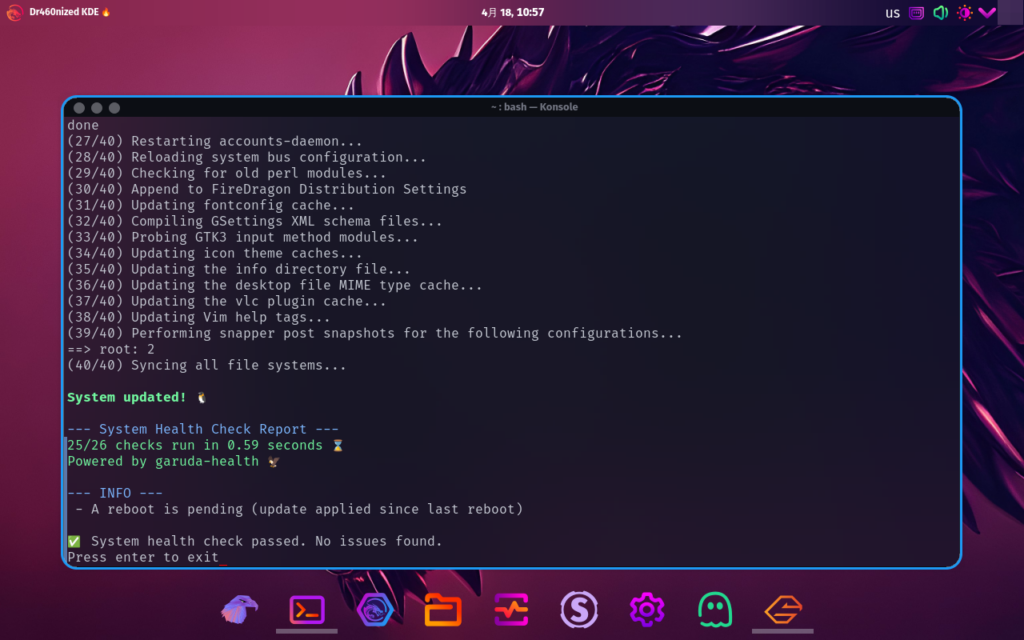Click the Konsole terminal icon in dock
The height and width of the screenshot is (640, 1024).
coord(306,609)
